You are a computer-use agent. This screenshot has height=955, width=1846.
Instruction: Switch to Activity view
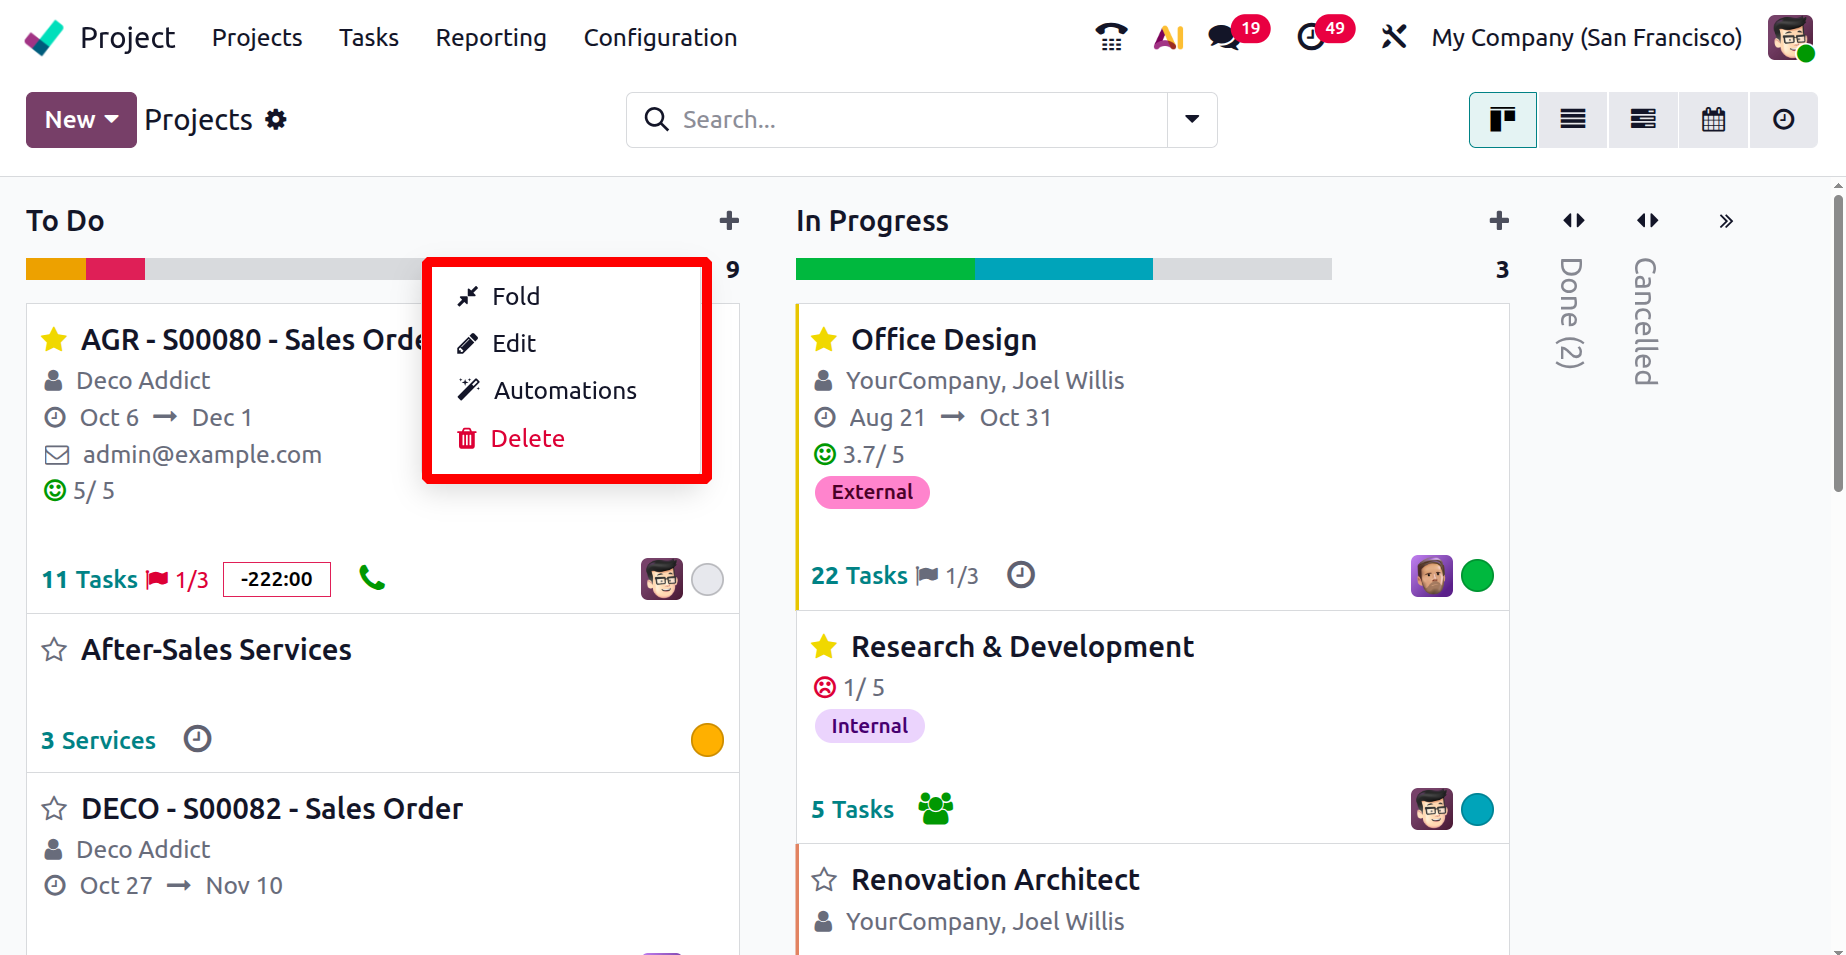coord(1783,120)
